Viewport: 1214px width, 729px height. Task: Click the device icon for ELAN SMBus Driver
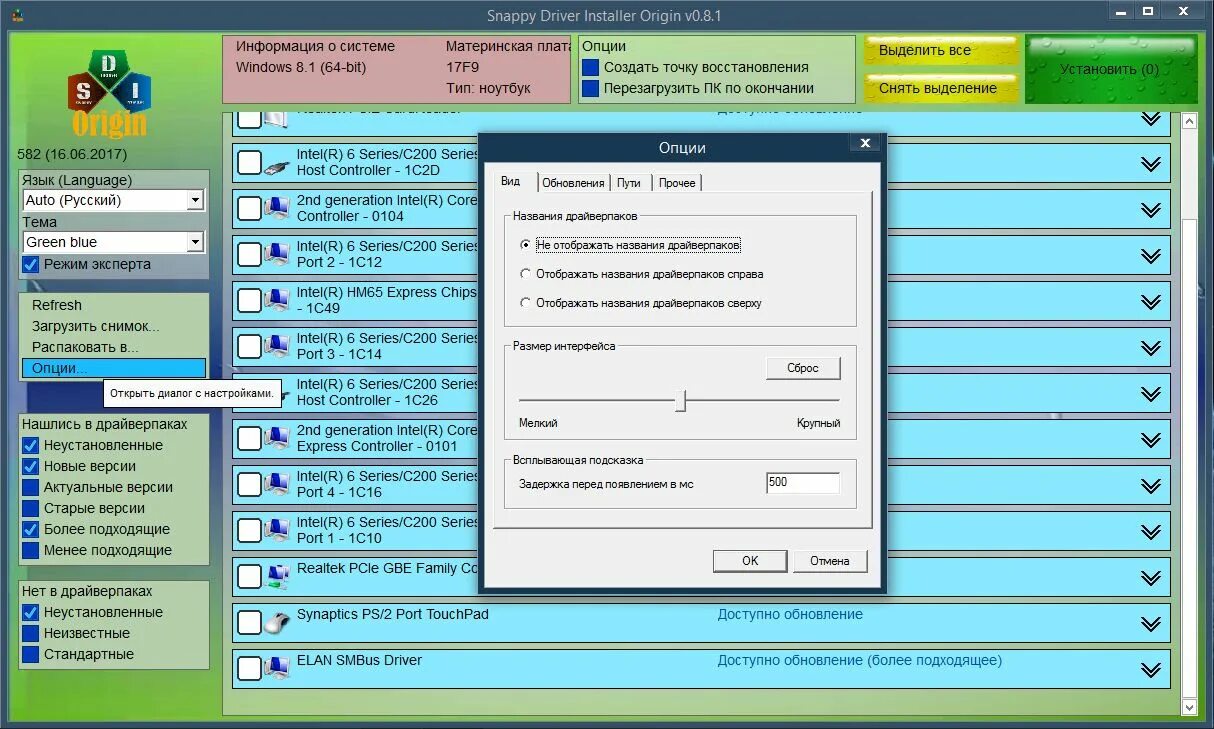277,669
